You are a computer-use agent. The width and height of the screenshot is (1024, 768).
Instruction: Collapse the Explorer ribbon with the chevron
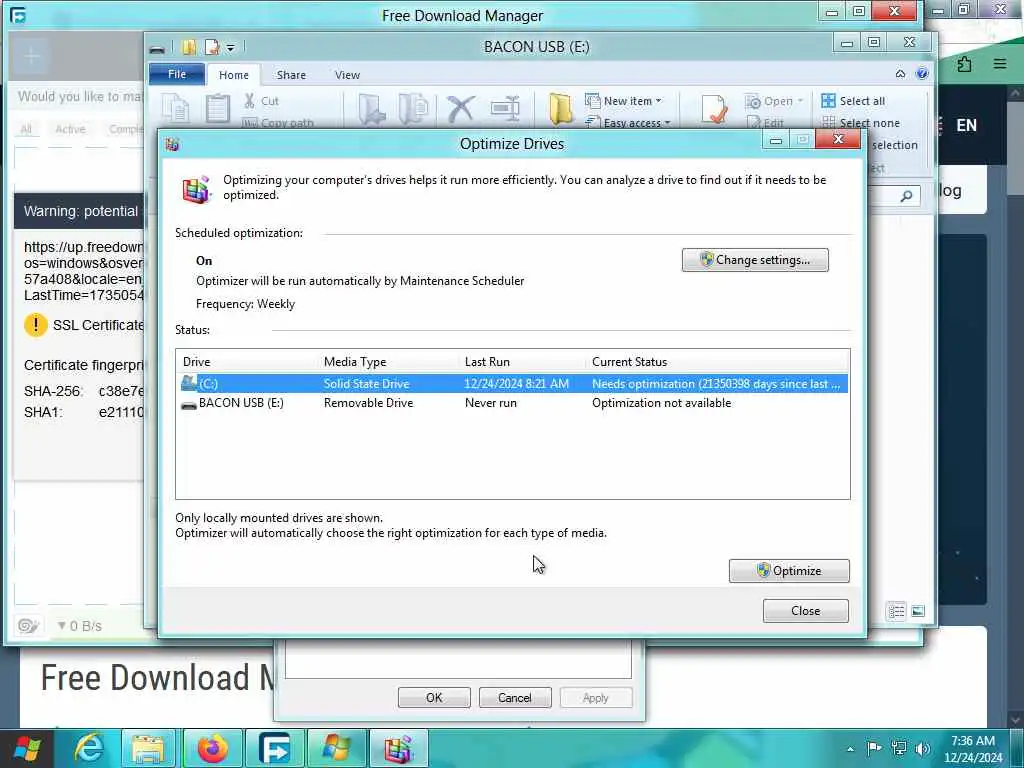point(901,74)
